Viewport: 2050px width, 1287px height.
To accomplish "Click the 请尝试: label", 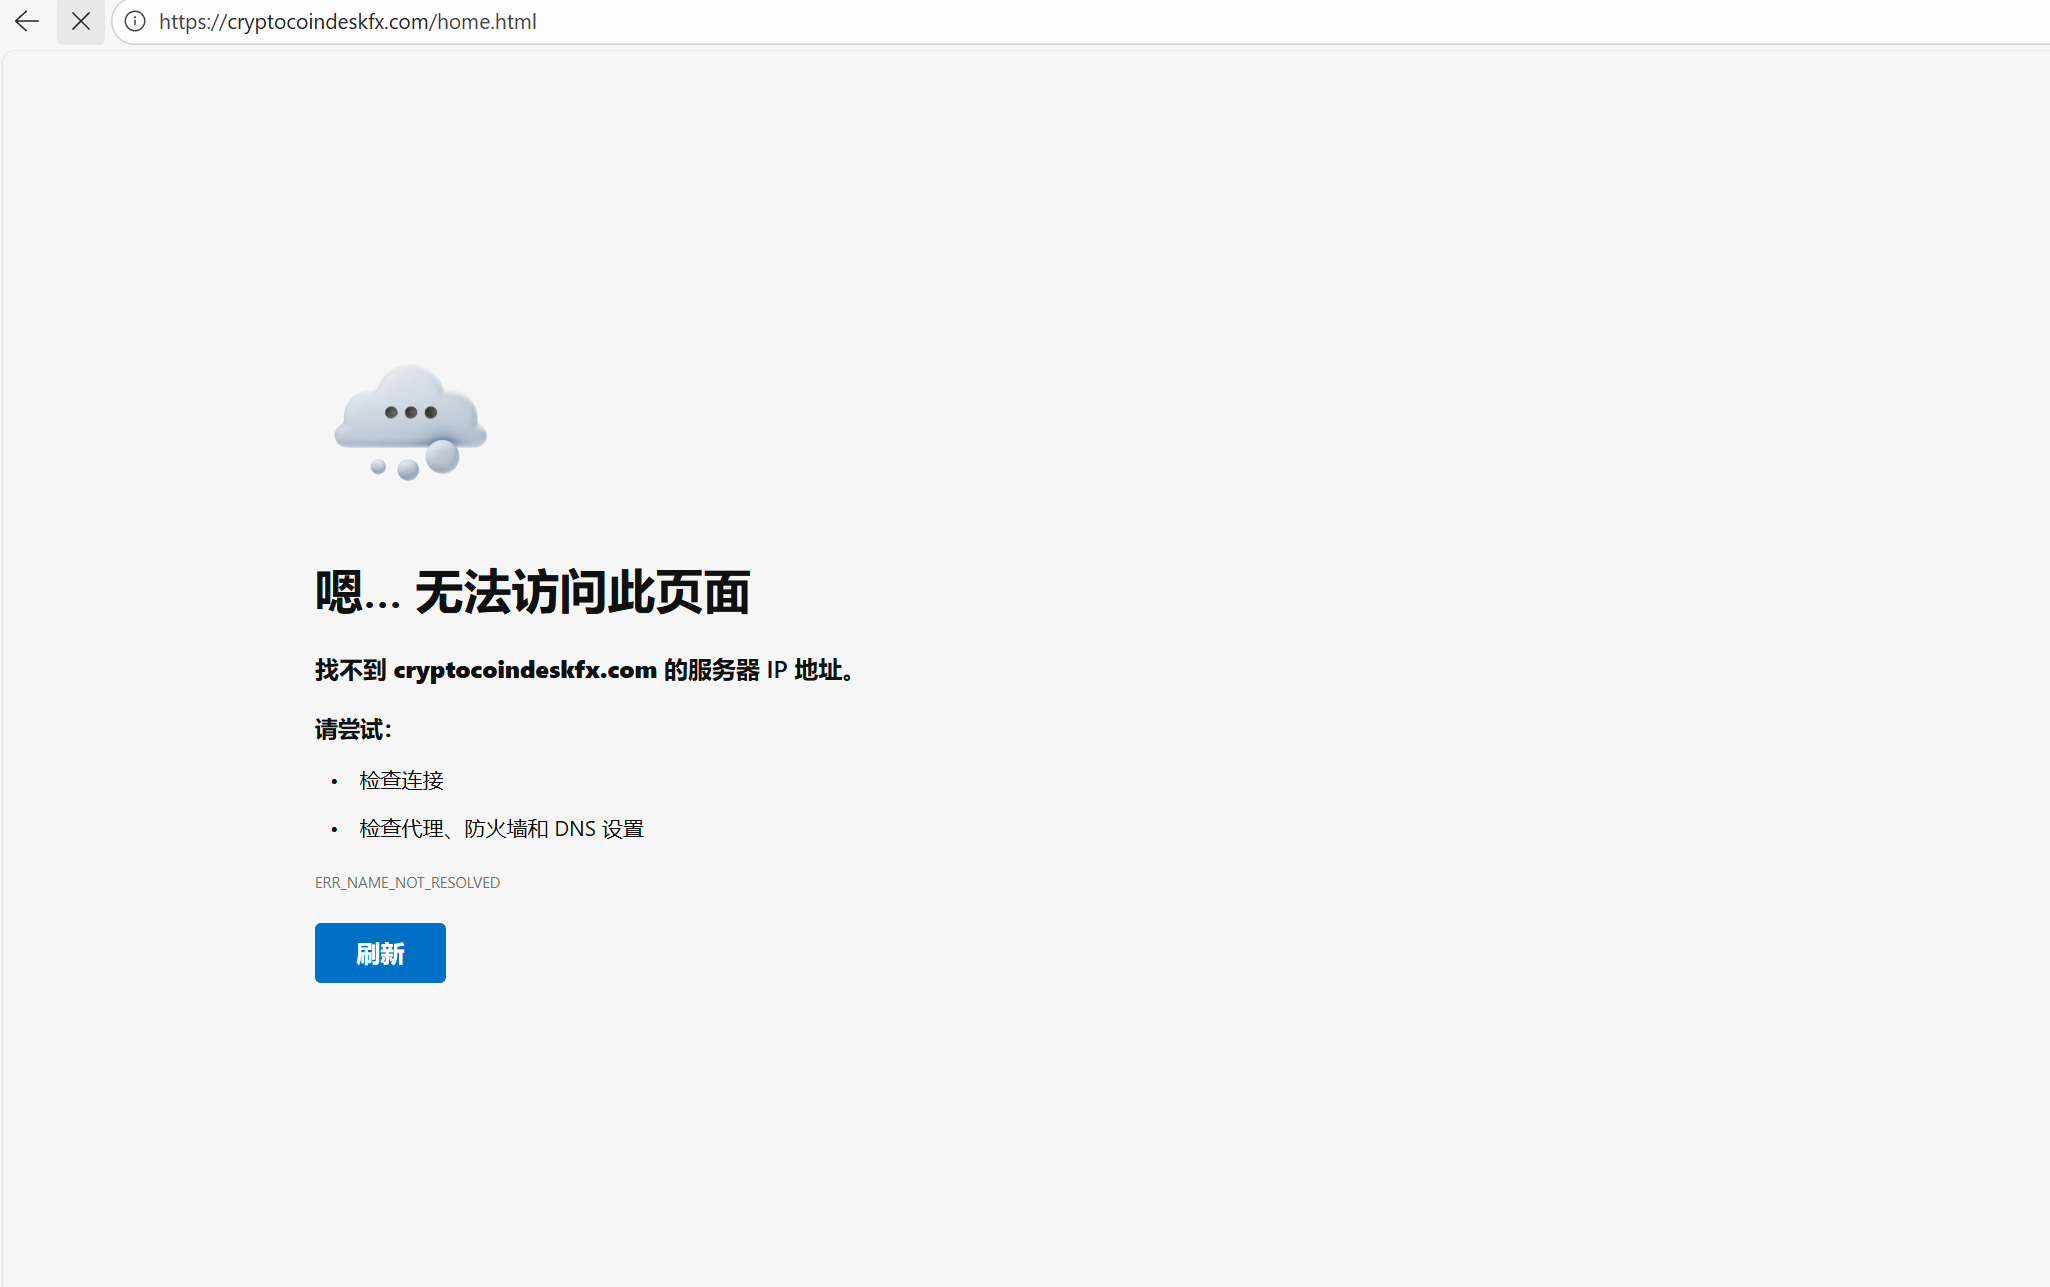I will [x=353, y=729].
